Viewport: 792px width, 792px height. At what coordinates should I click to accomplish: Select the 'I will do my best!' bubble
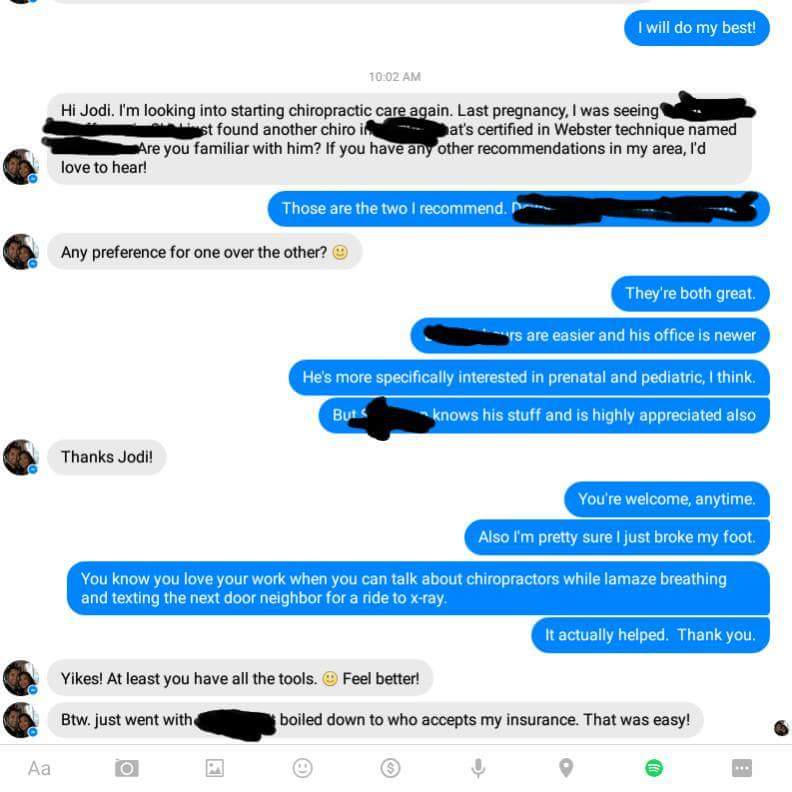pos(697,28)
